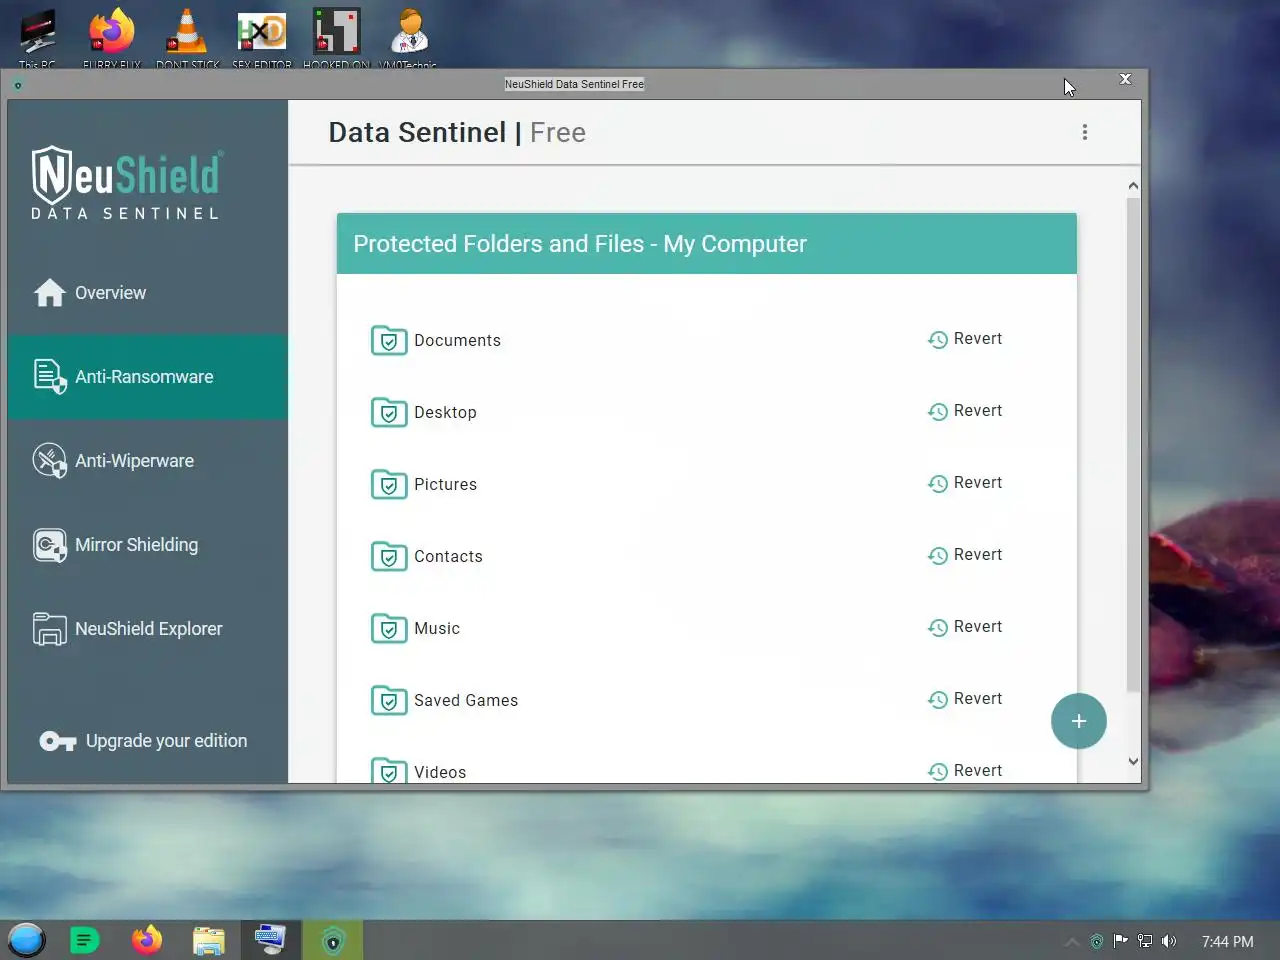Open the three-dot options menu
The width and height of the screenshot is (1280, 960).
[1085, 132]
